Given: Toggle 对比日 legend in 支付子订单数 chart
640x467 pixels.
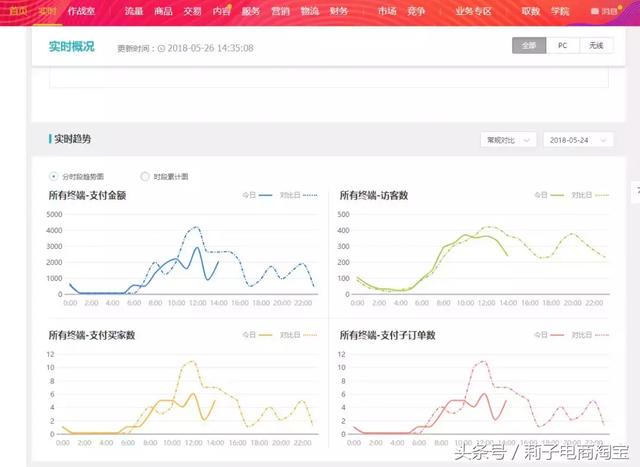Looking at the screenshot, I should (590, 335).
